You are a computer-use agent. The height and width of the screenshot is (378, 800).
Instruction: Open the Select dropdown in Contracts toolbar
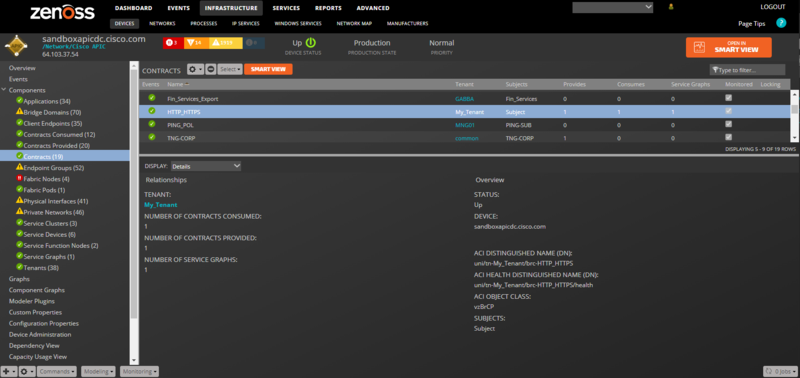point(230,69)
